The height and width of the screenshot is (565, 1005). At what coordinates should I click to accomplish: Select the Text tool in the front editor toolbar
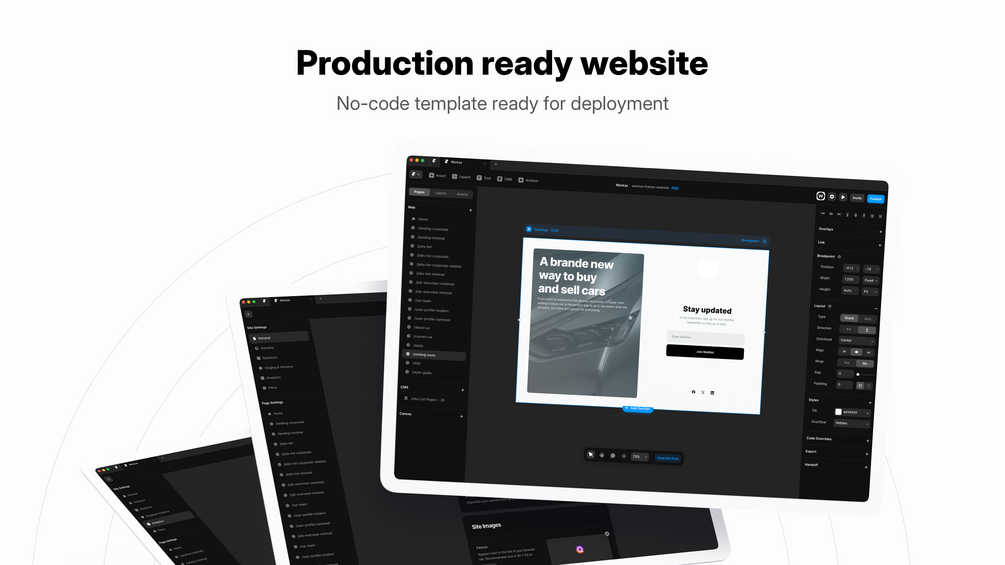[484, 178]
